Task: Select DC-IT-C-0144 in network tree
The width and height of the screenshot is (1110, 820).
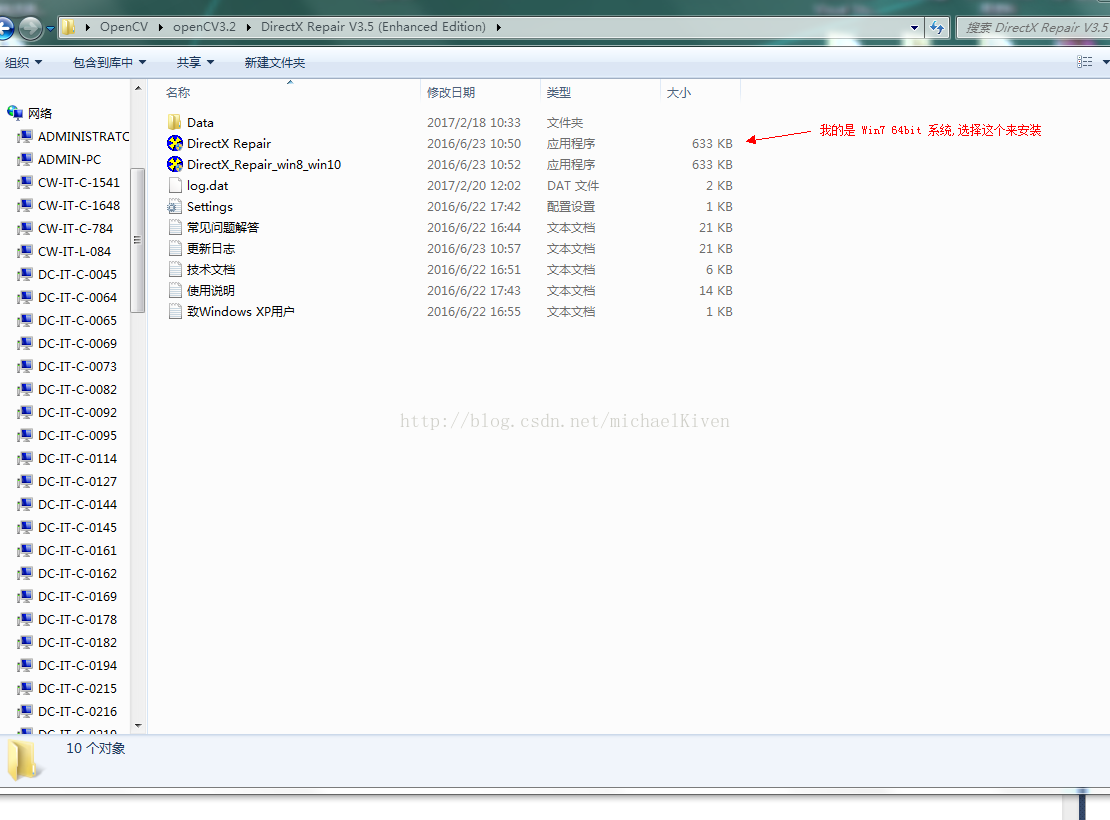Action: (x=77, y=504)
